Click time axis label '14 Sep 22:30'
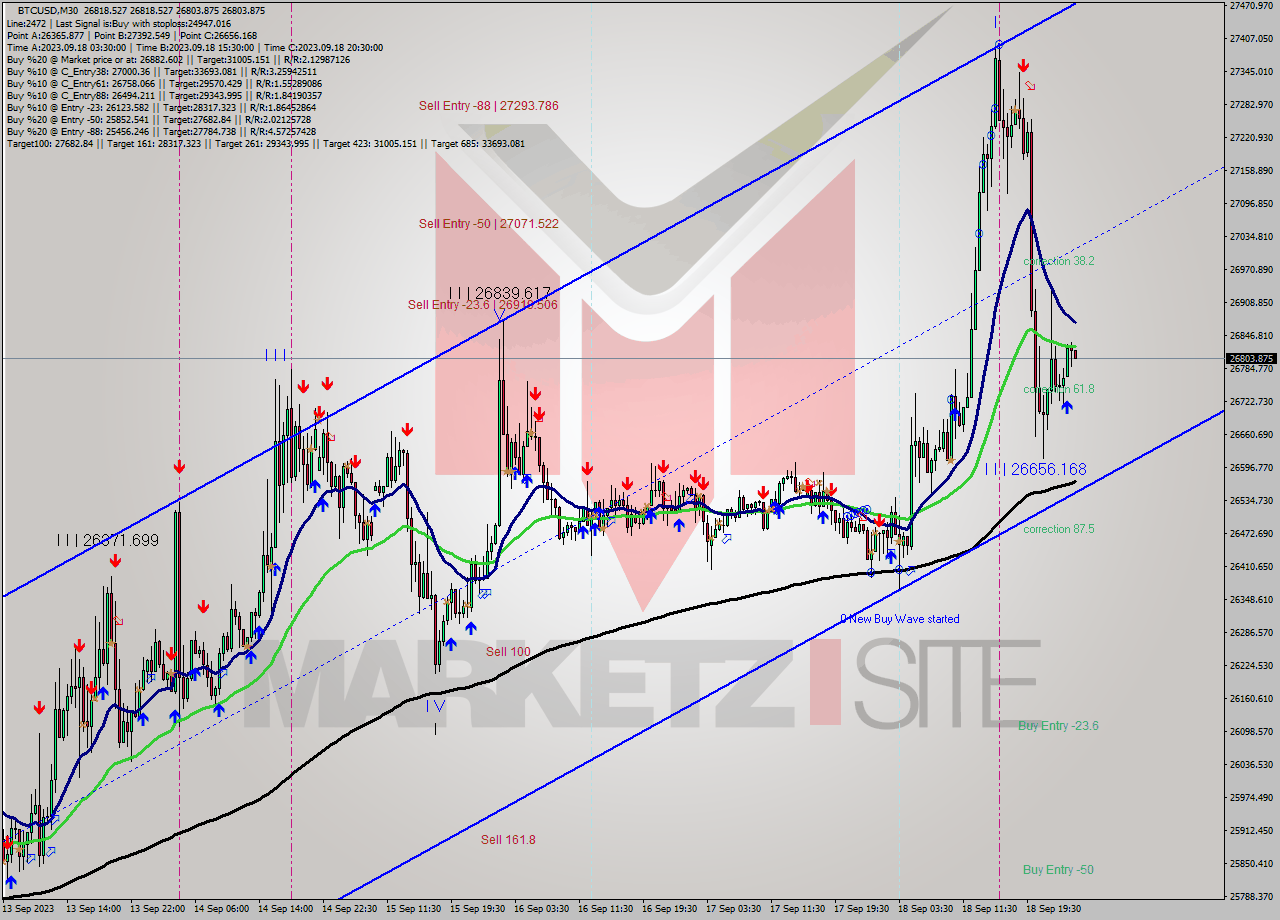This screenshot has height=920, width=1280. pos(350,909)
